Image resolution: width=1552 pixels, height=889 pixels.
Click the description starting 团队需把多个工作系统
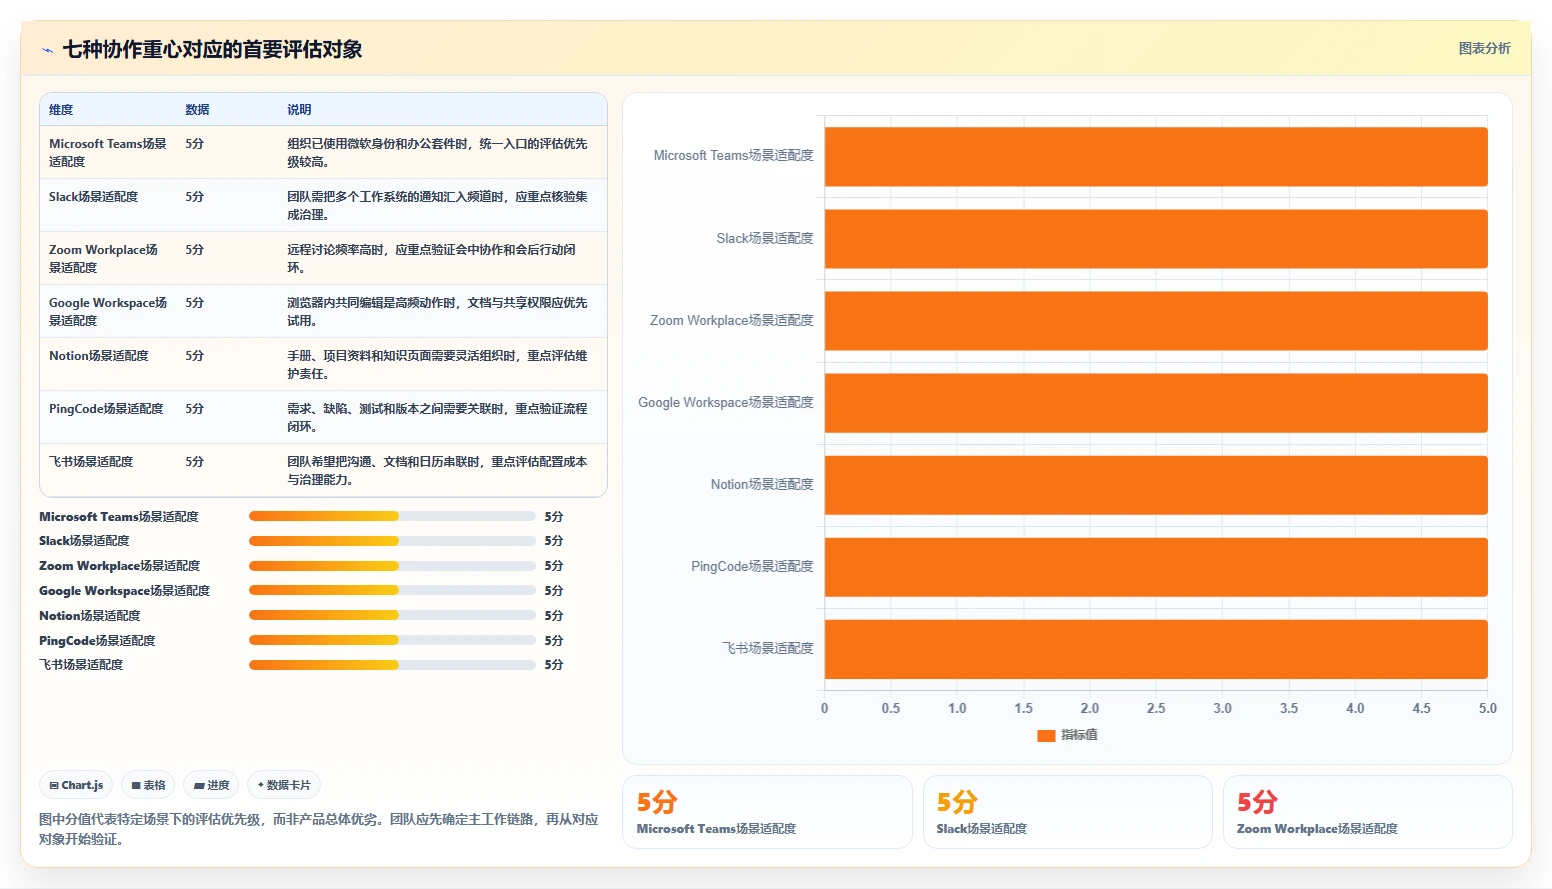[437, 206]
